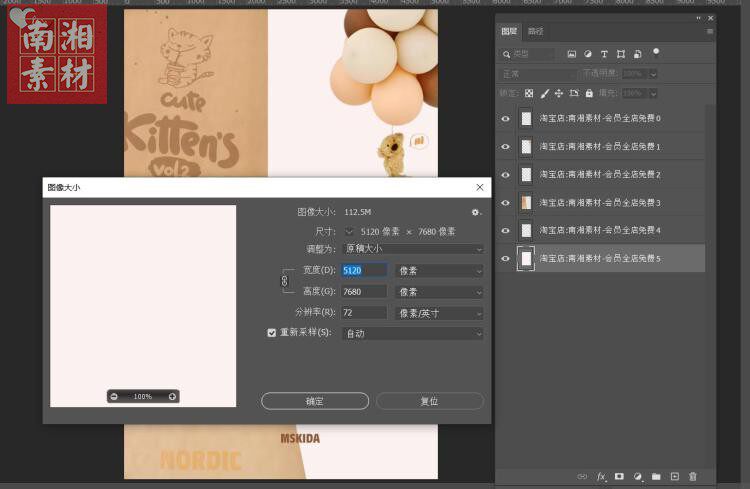Open the layer opacity dropdown arrow
750x489 pixels.
pyautogui.click(x=653, y=74)
